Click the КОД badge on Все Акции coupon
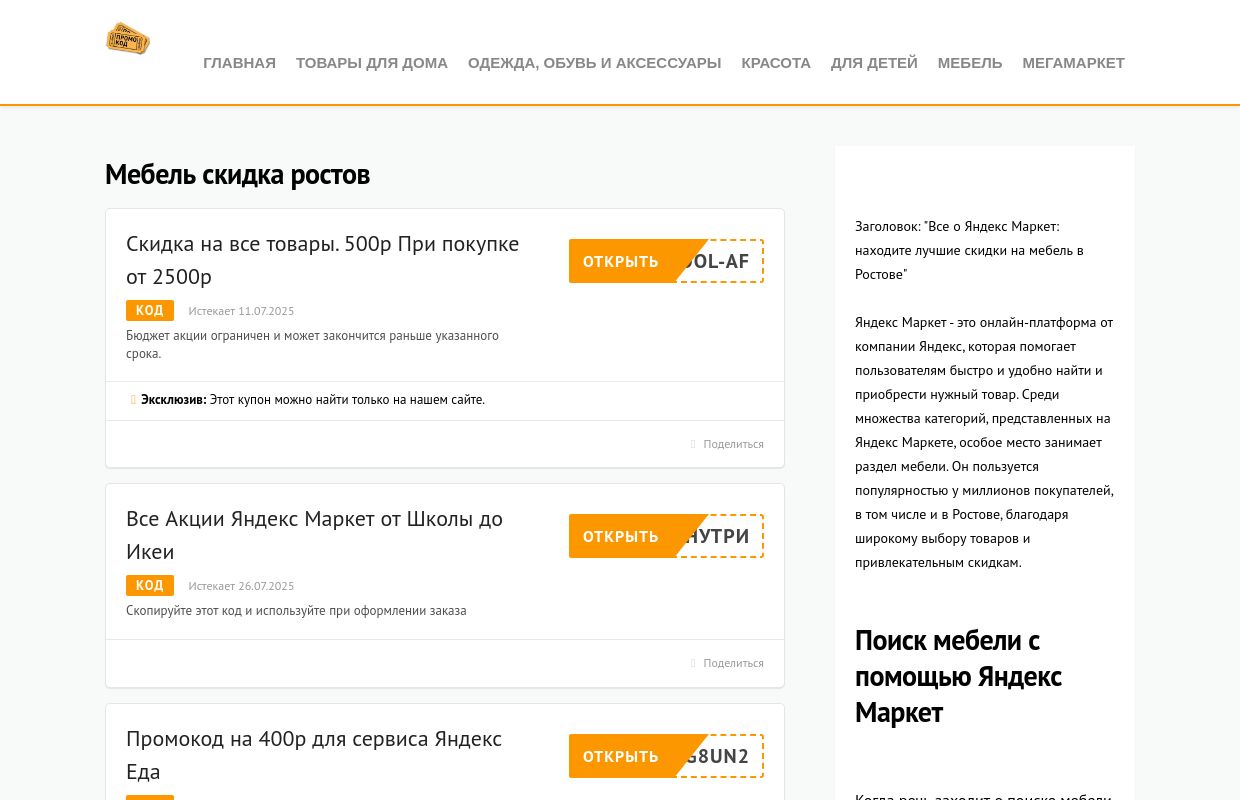 pos(150,585)
